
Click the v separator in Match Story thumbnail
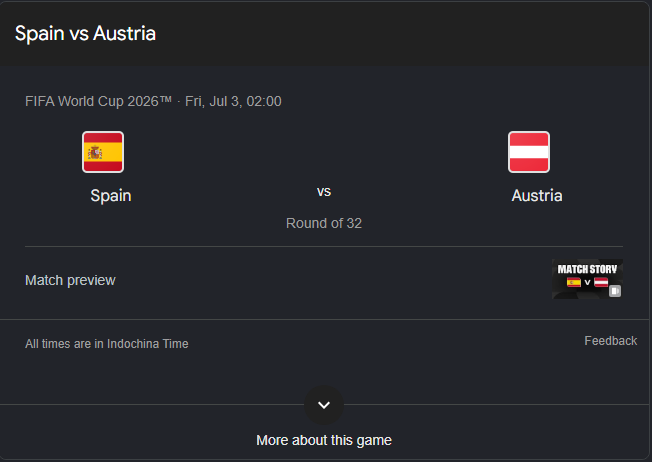pos(587,282)
